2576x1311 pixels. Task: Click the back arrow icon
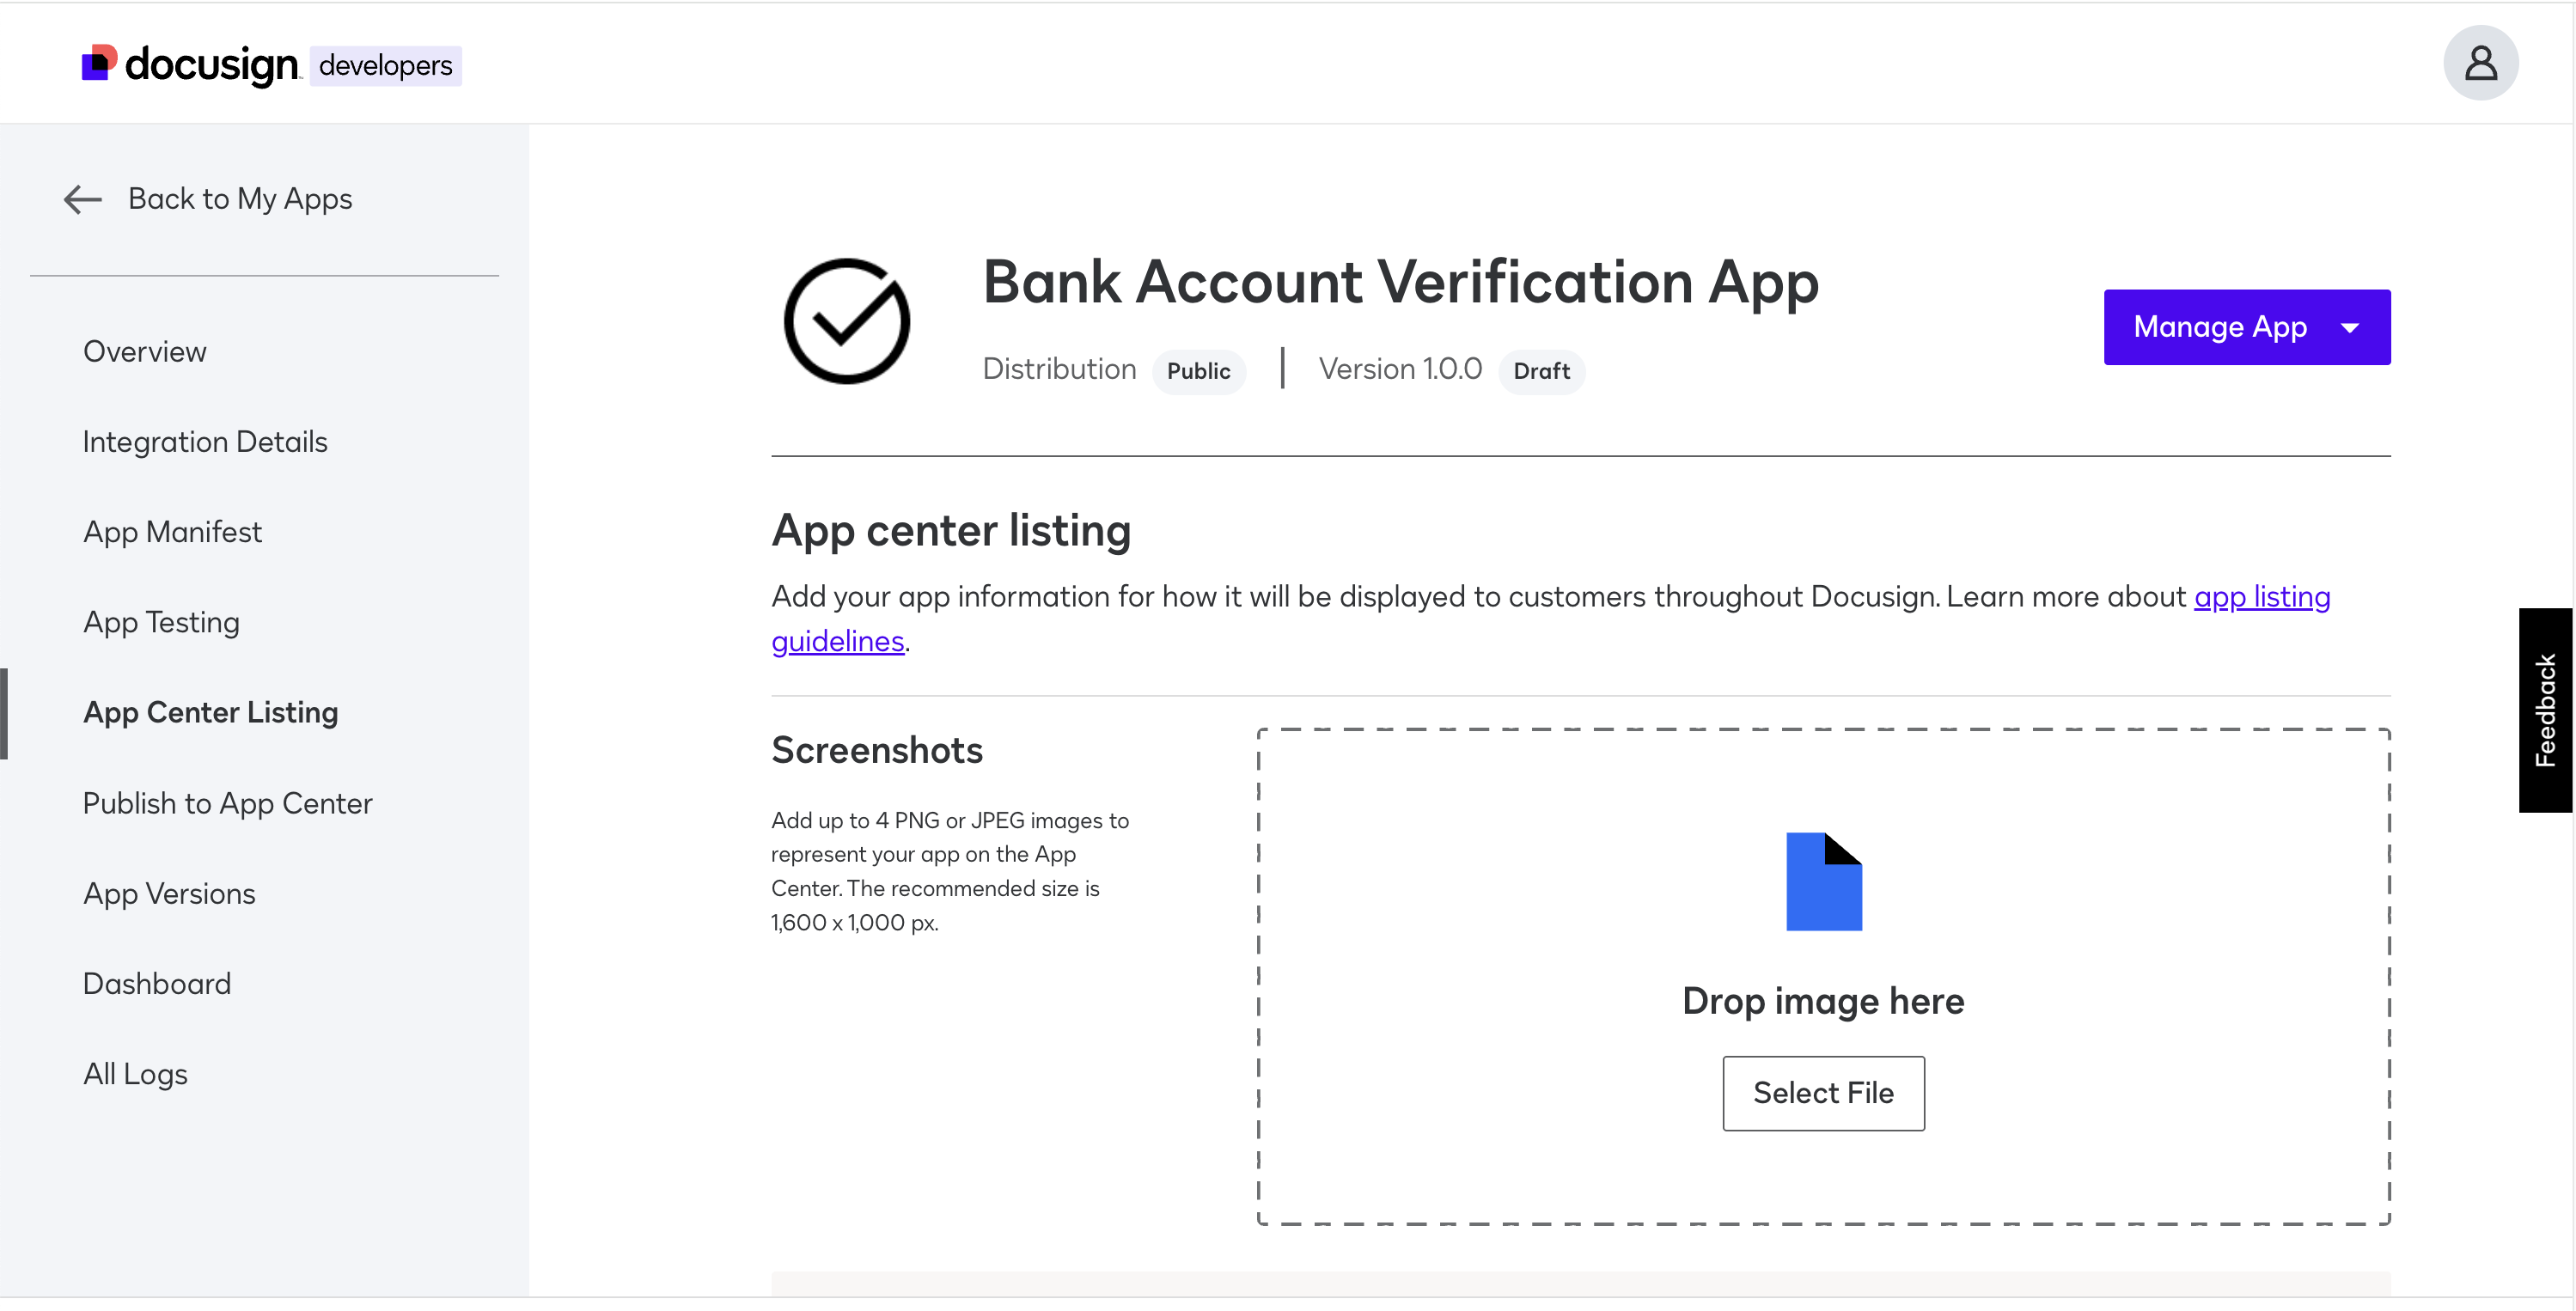83,199
